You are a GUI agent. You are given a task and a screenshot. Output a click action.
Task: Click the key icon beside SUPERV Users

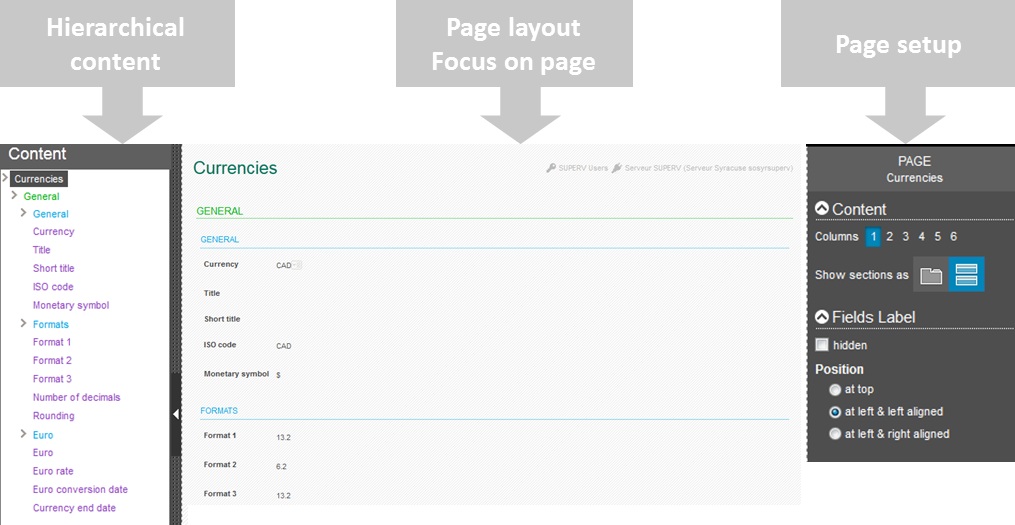click(x=551, y=169)
